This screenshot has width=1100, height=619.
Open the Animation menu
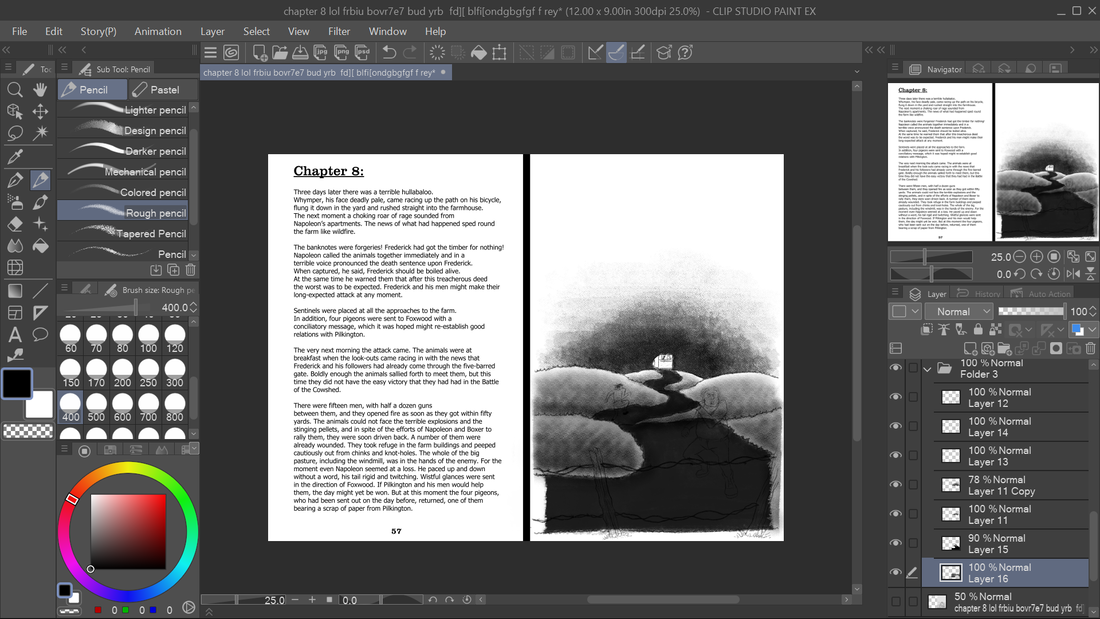click(158, 32)
